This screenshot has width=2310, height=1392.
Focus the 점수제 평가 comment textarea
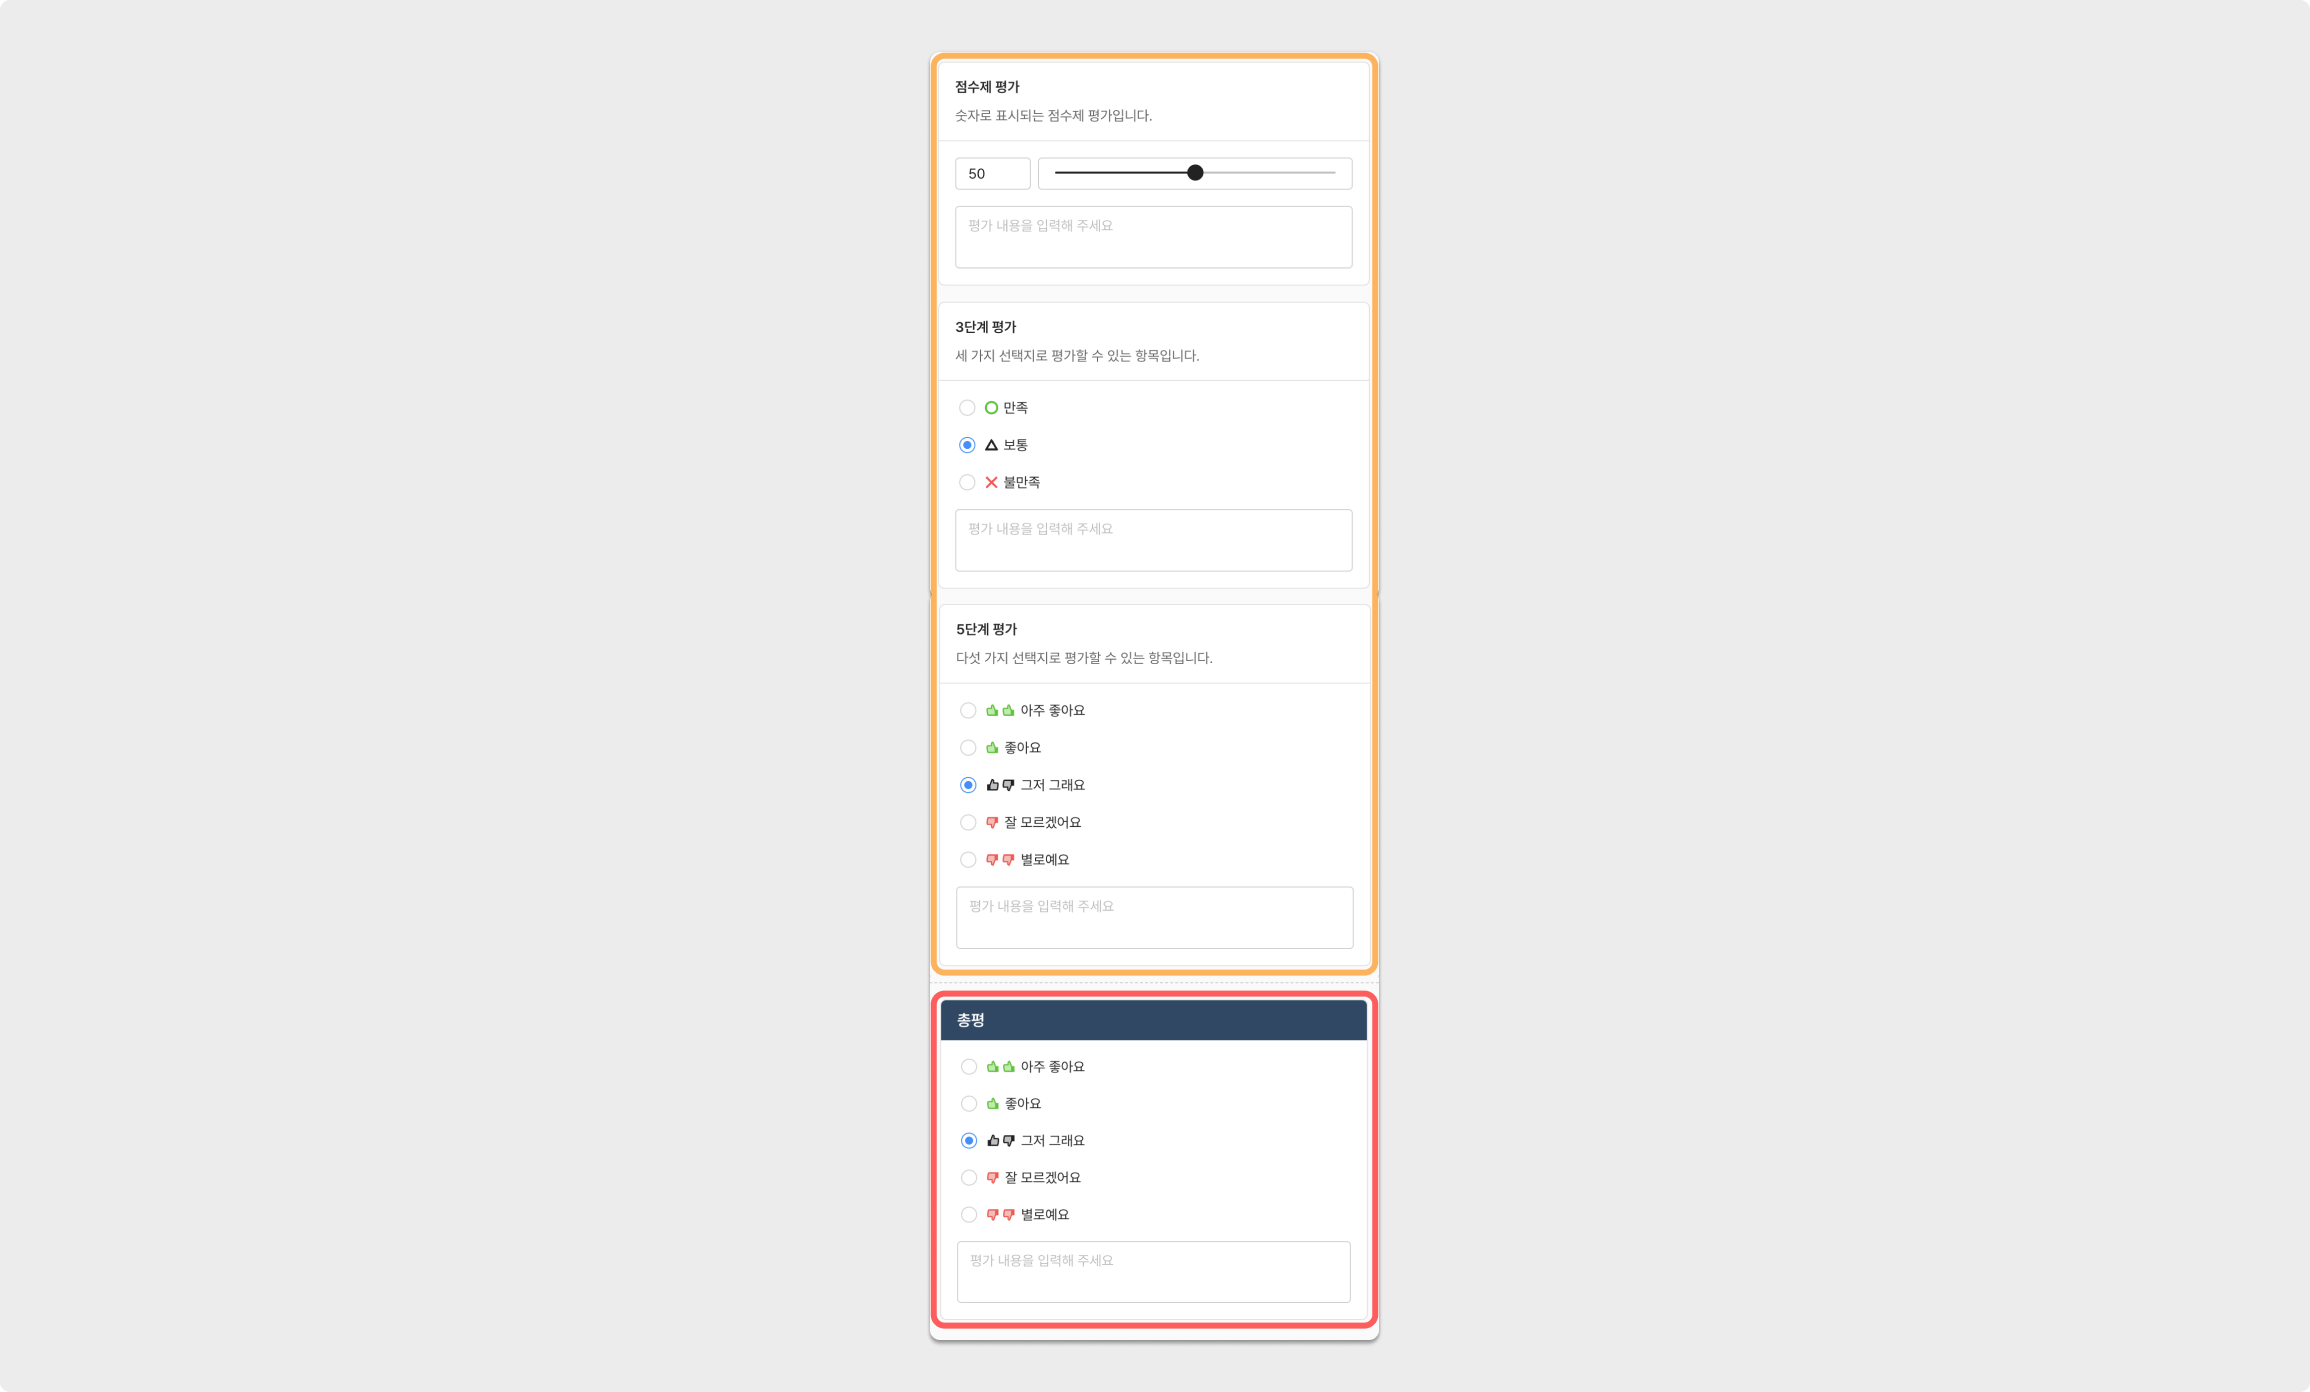point(1153,237)
